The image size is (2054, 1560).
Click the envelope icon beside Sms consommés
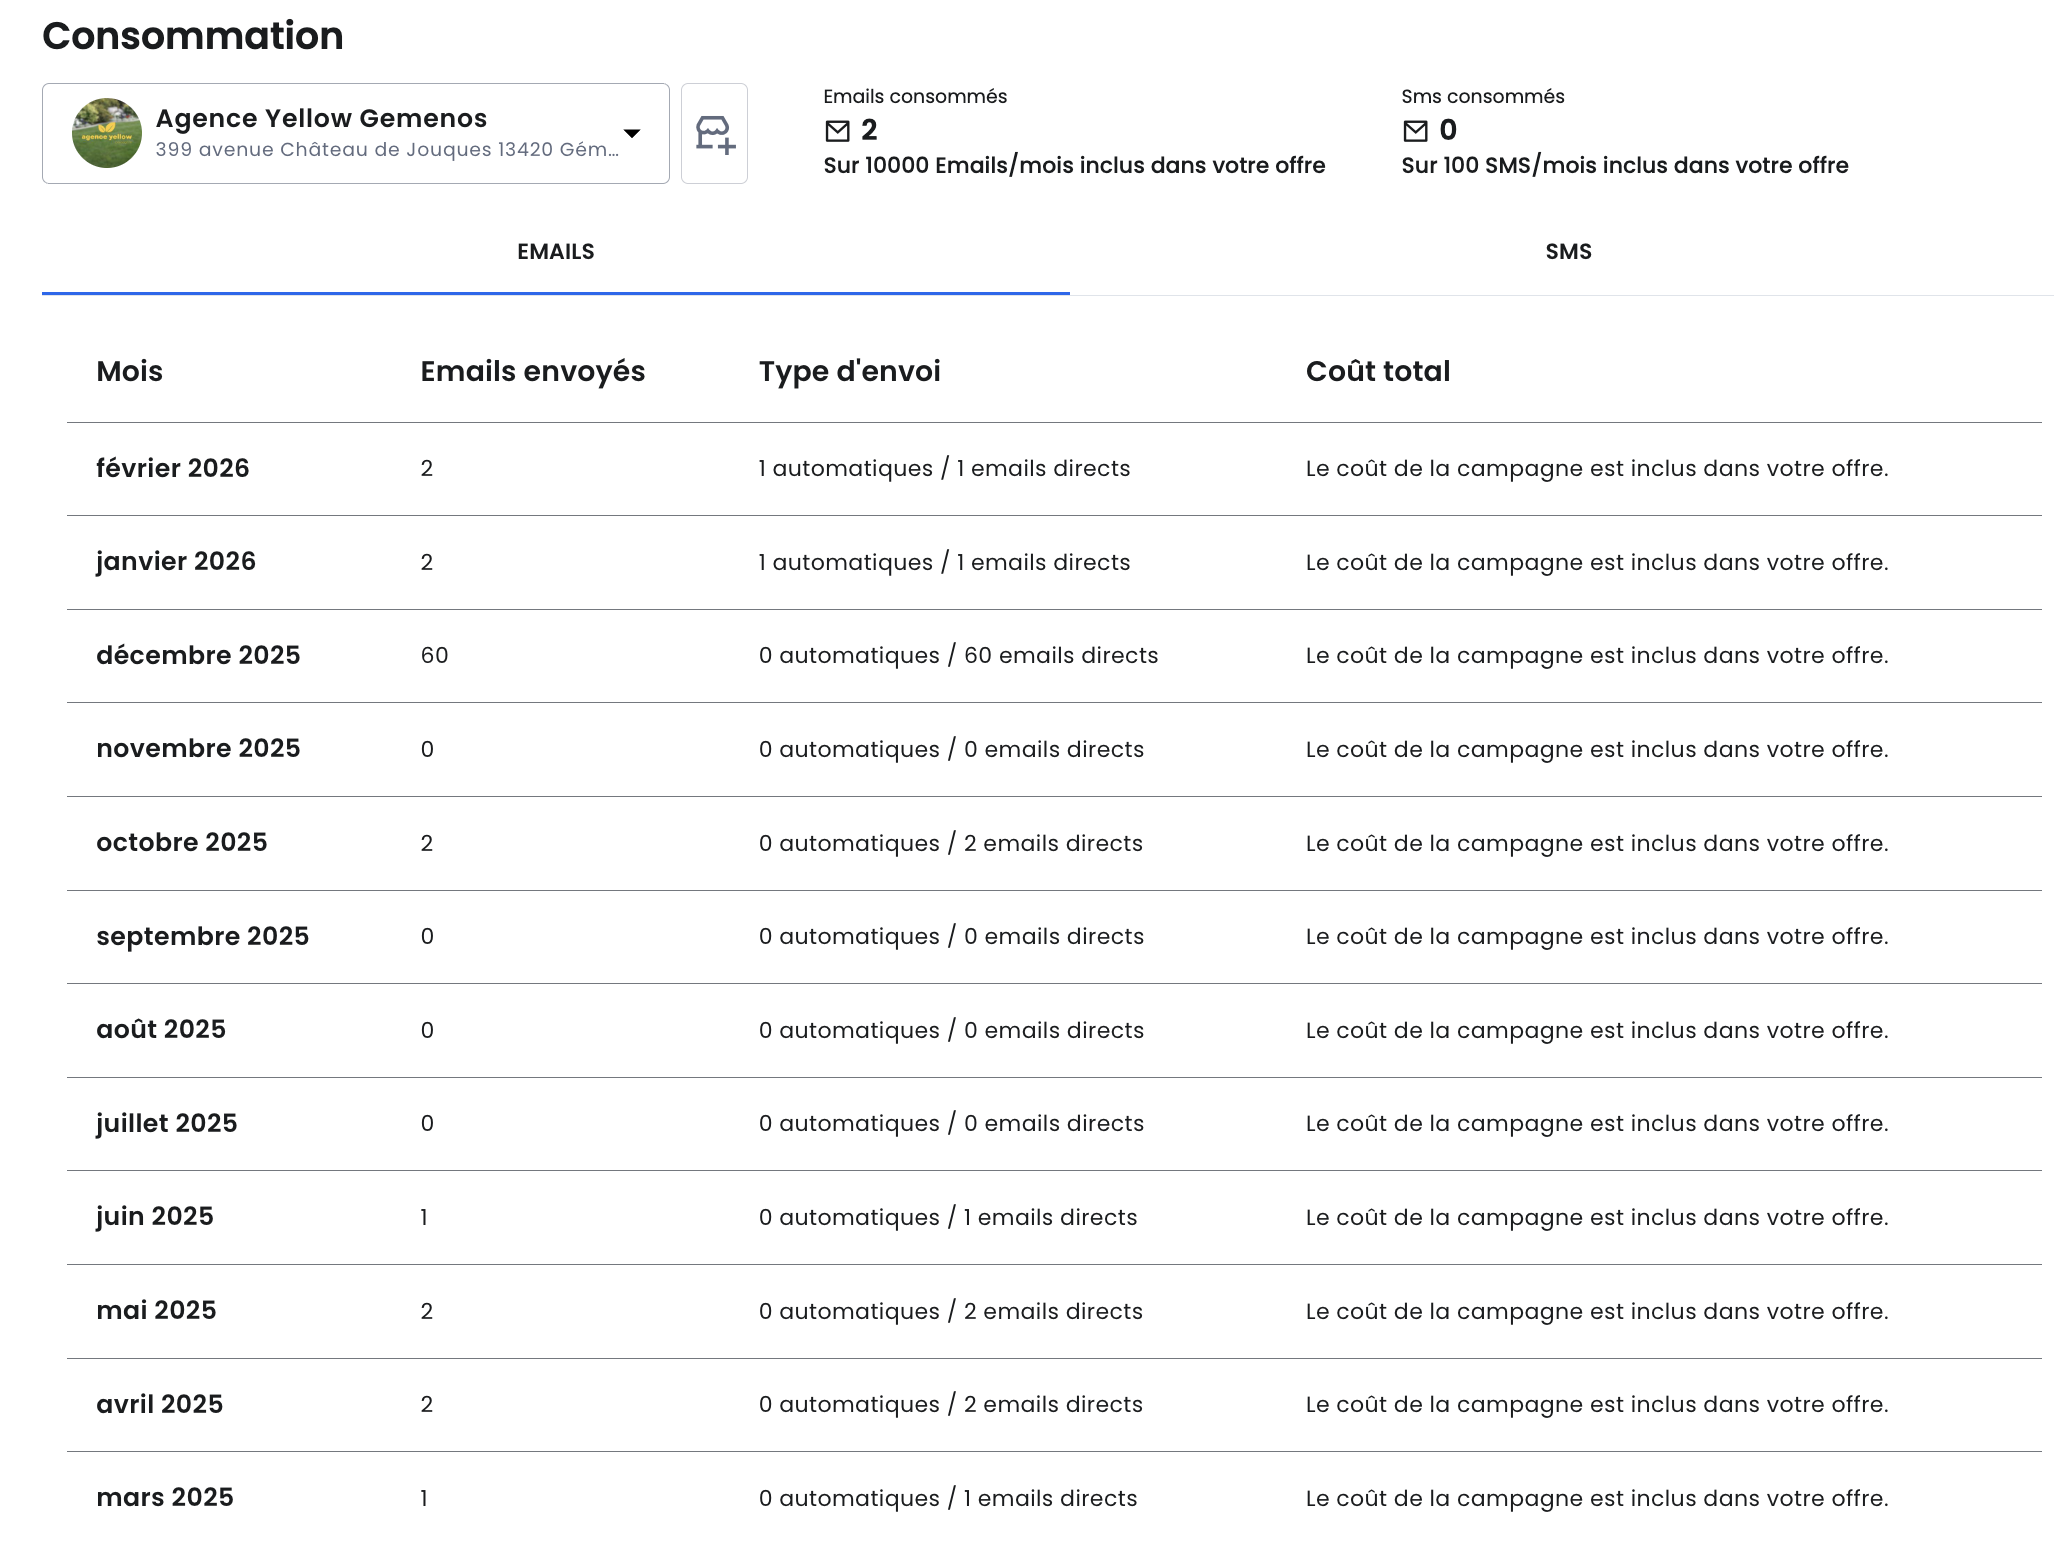click(1415, 131)
